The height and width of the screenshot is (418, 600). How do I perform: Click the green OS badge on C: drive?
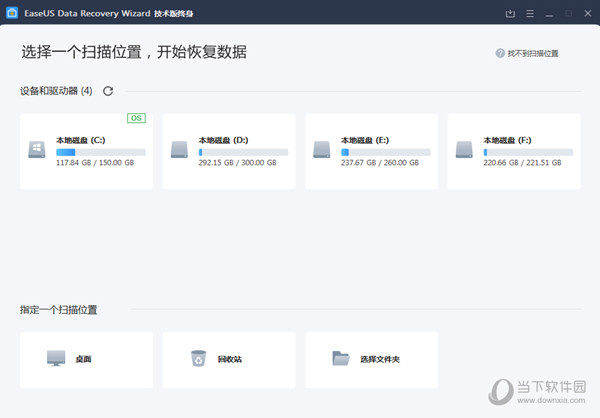[x=136, y=118]
